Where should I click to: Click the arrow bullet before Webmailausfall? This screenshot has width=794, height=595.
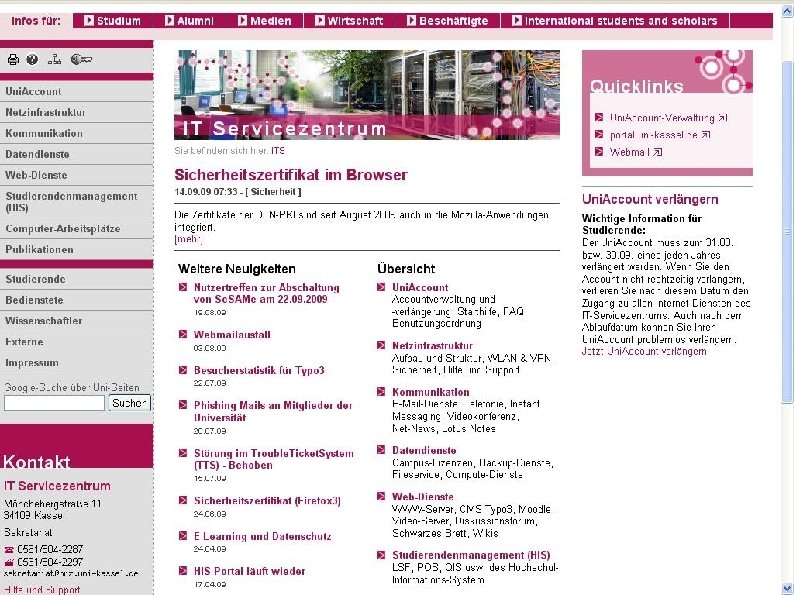coord(183,334)
